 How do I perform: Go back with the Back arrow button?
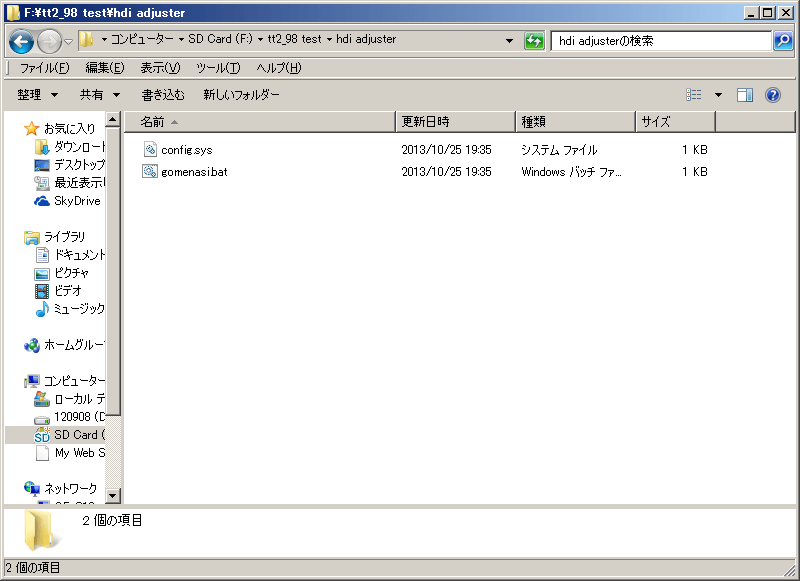coord(21,41)
